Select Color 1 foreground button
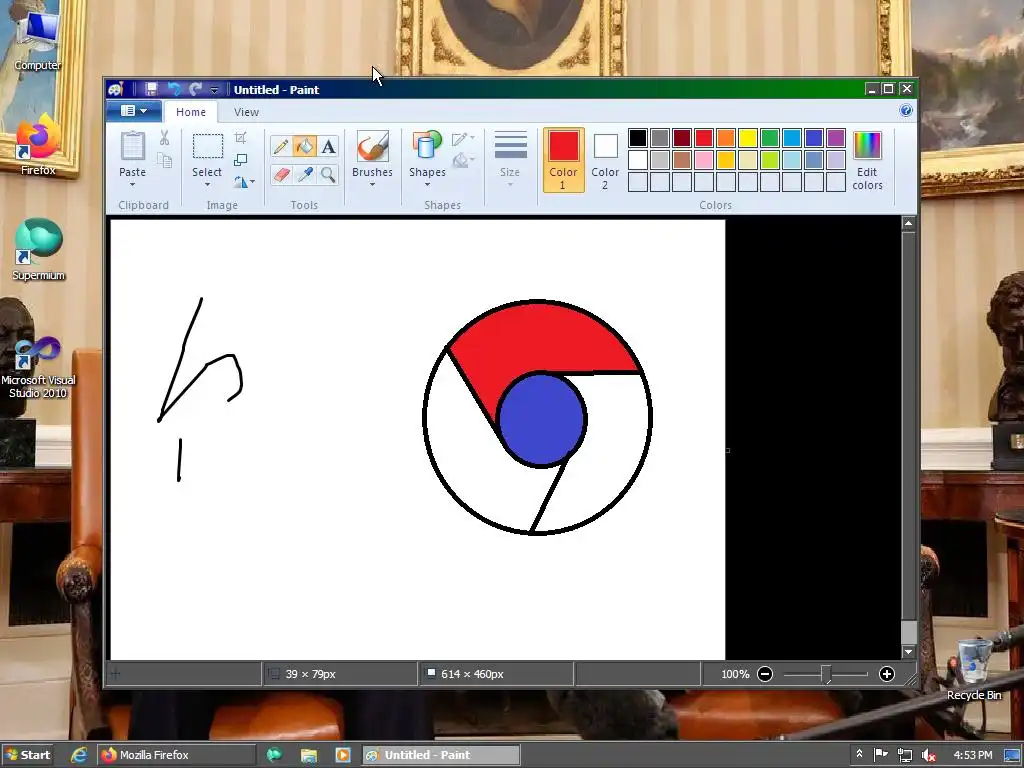The image size is (1024, 768). tap(563, 160)
